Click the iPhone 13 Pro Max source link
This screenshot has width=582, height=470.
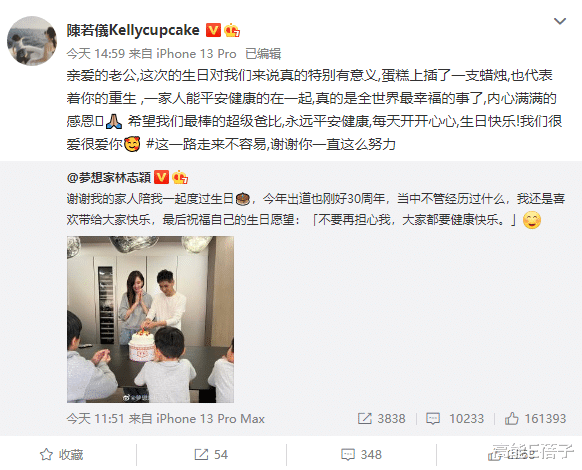[x=210, y=419]
